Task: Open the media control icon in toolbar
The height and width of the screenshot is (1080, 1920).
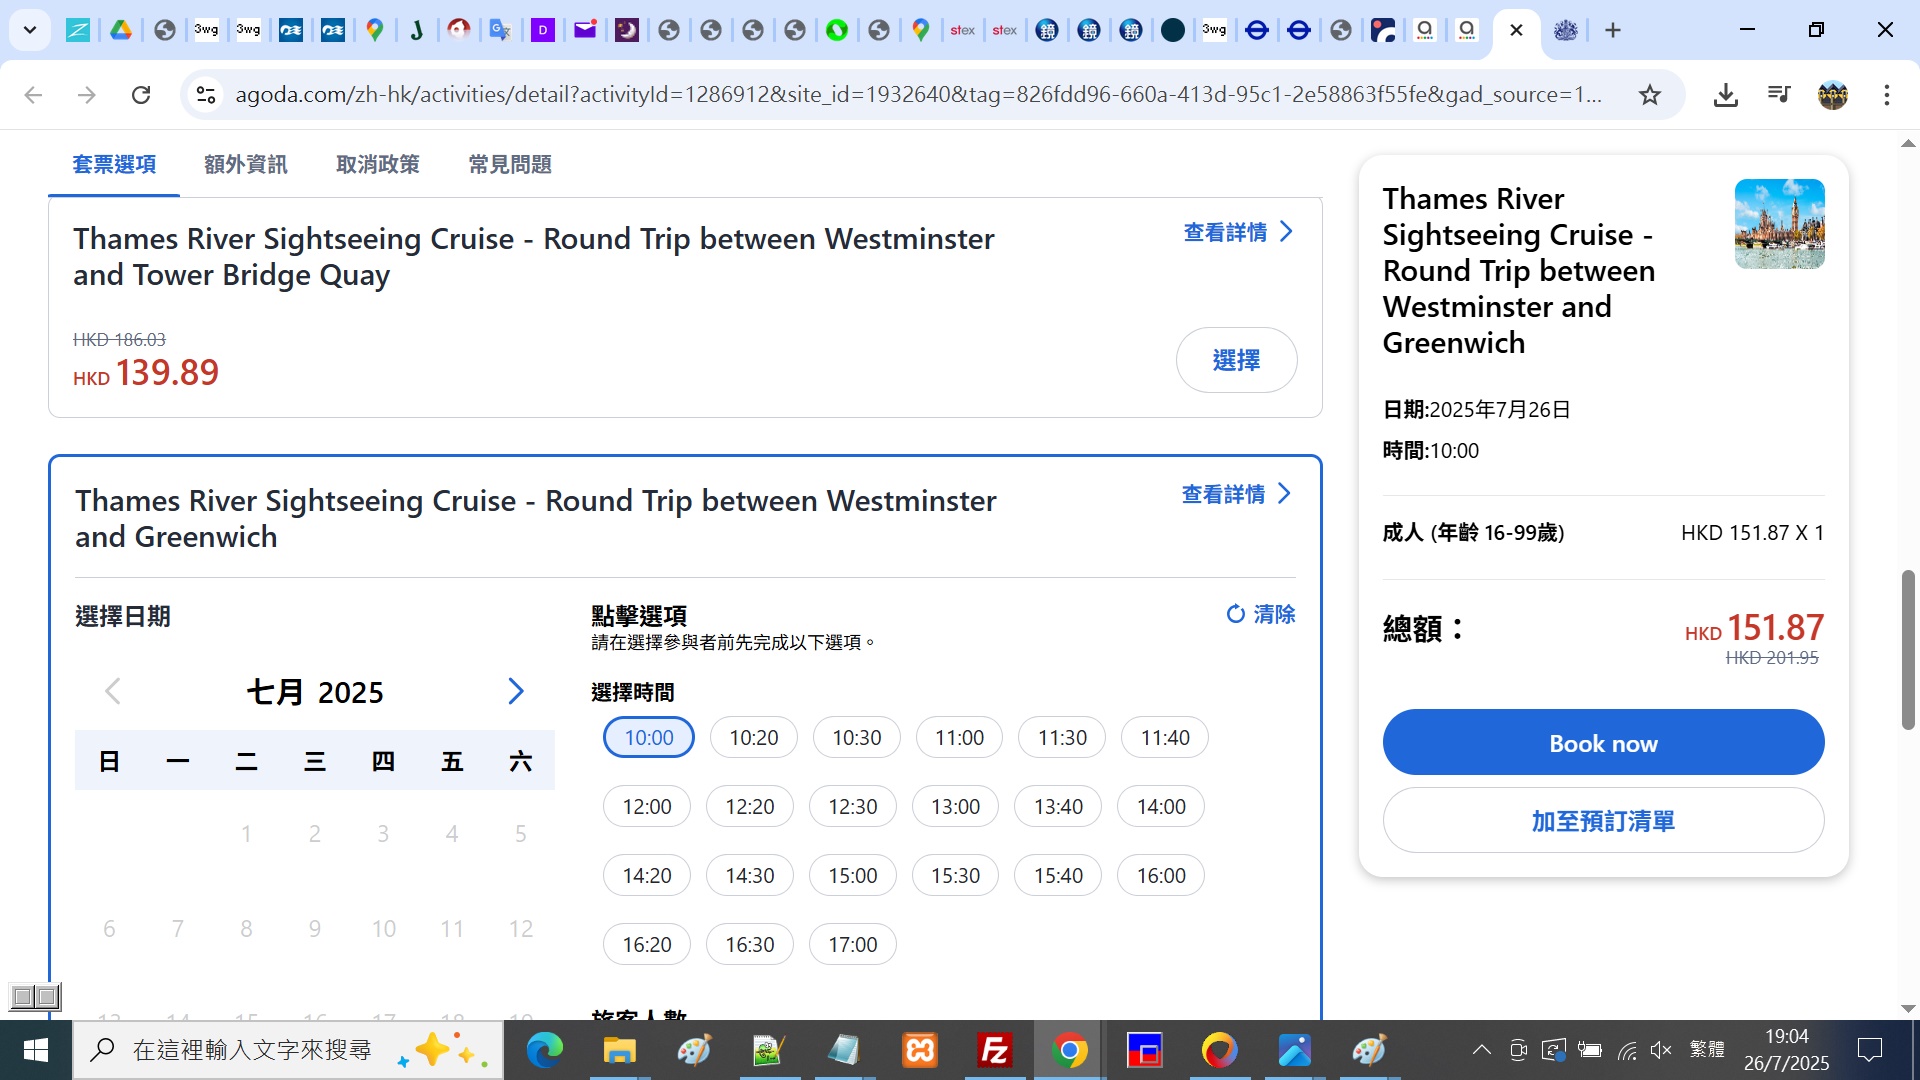Action: coord(1779,95)
